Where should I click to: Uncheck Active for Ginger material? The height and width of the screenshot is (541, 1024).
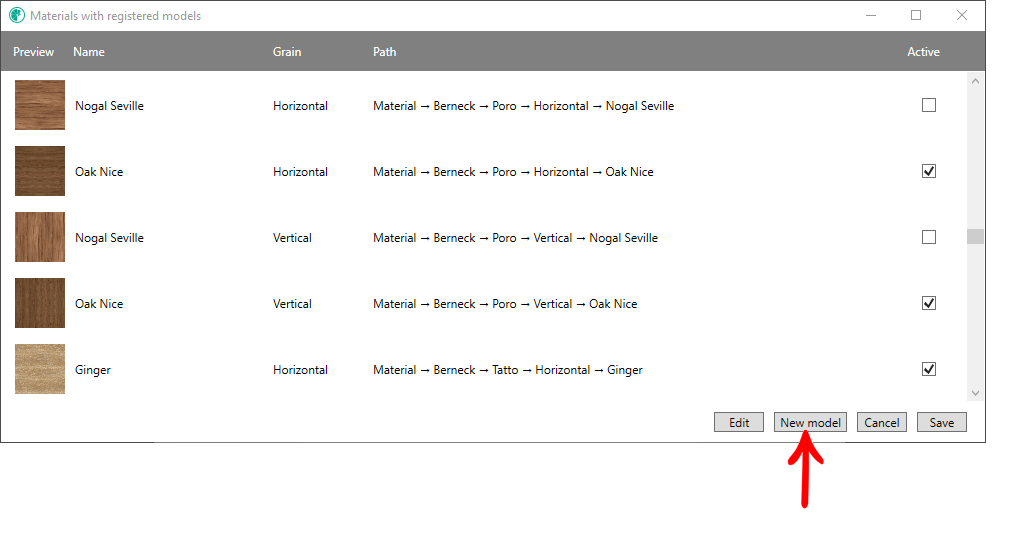(928, 369)
